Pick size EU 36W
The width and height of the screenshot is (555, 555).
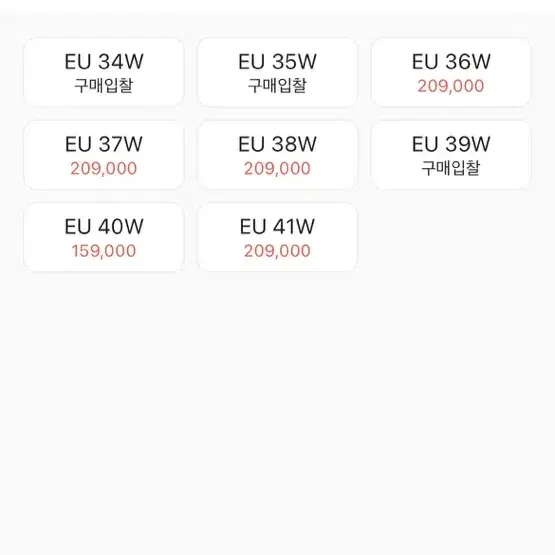(451, 72)
